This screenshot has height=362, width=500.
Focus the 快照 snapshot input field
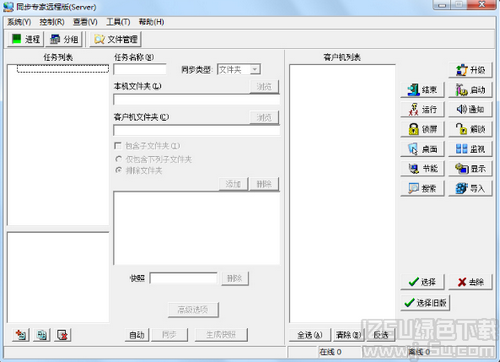point(183,278)
